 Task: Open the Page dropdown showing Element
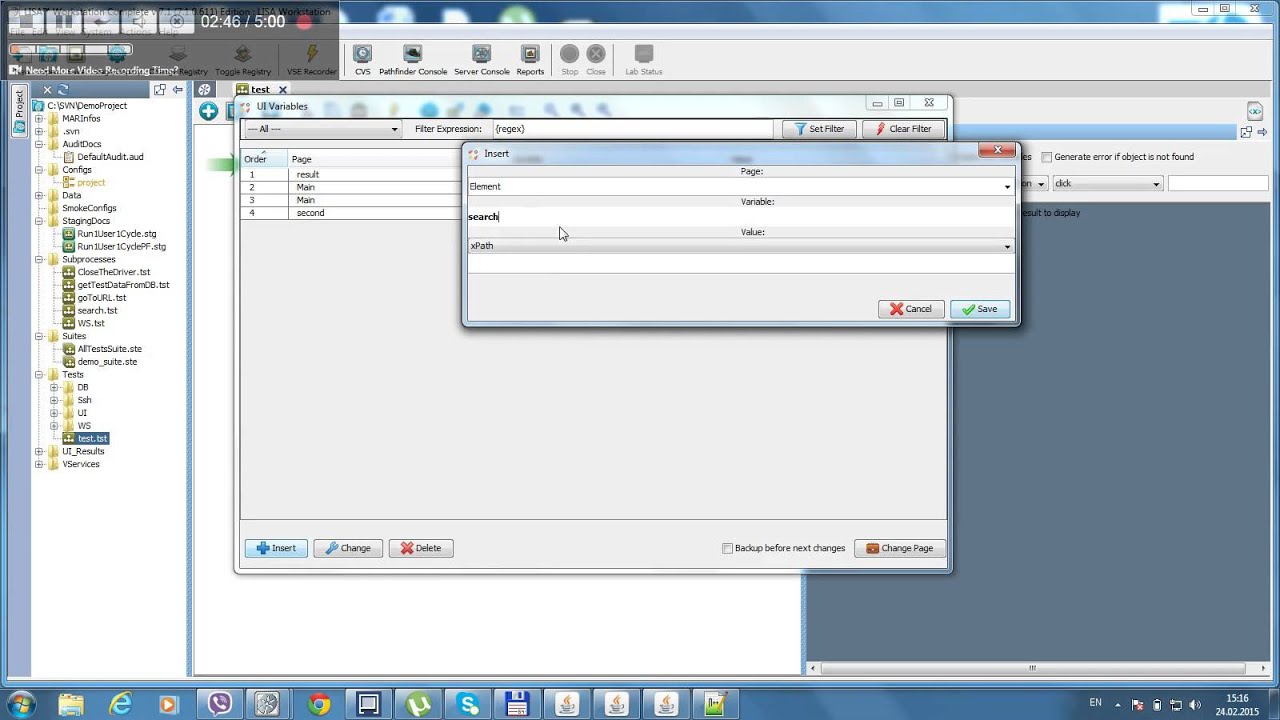741,187
